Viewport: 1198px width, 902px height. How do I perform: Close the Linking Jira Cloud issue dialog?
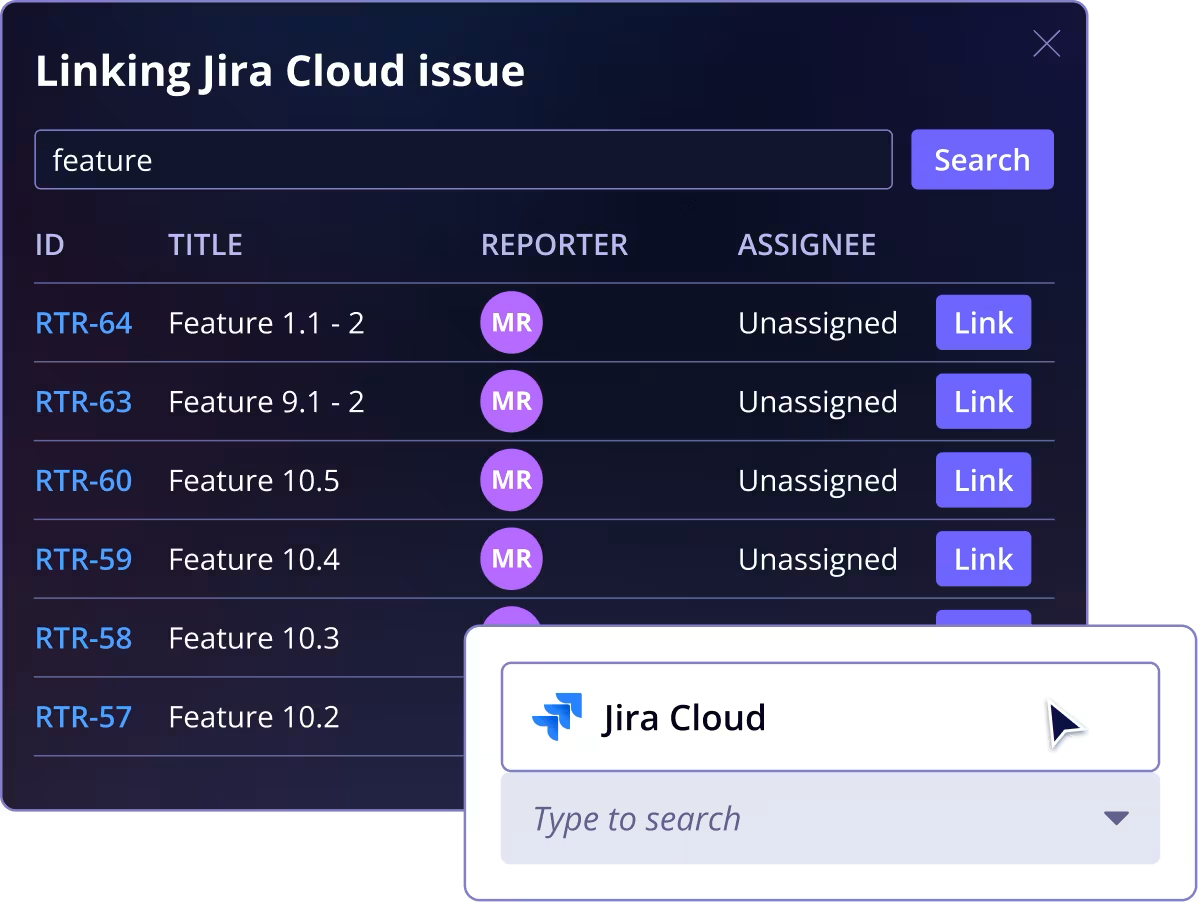(1046, 44)
